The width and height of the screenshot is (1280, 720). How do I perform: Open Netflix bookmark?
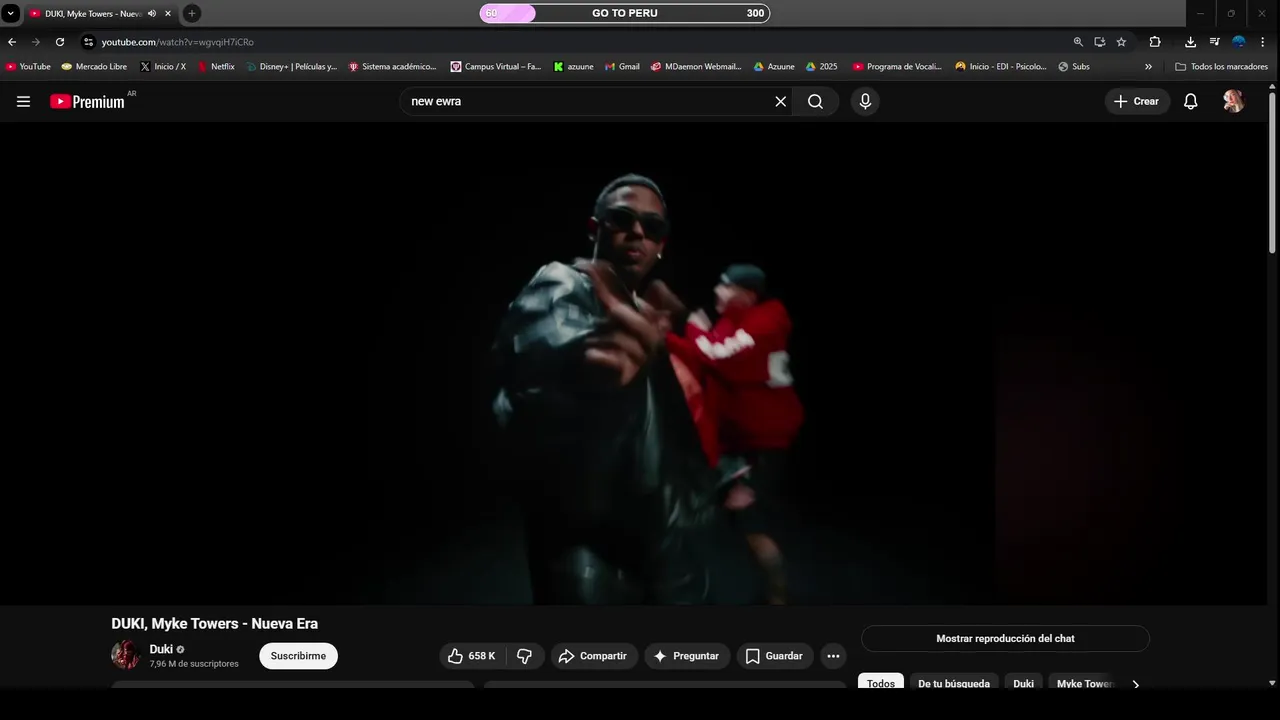216,67
